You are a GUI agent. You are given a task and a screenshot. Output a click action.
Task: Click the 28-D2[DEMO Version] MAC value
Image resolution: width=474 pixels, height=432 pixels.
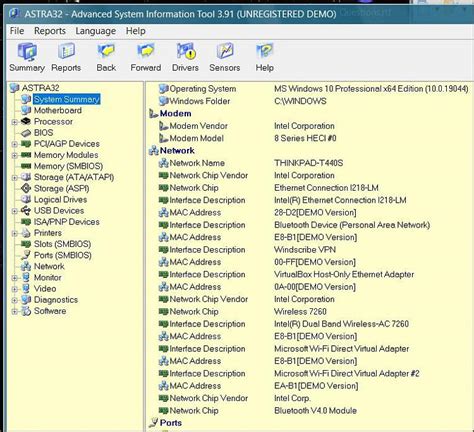[315, 213]
